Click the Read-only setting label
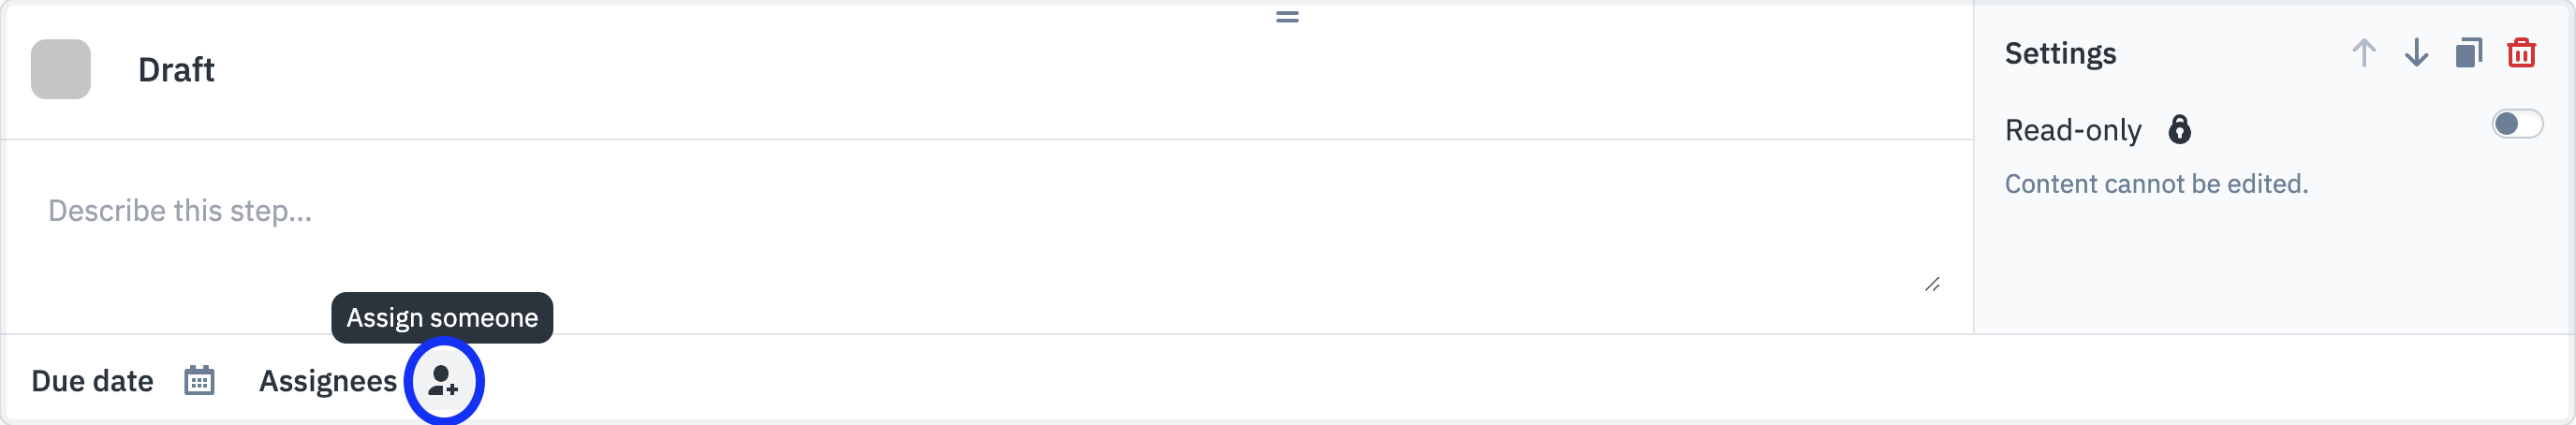Viewport: 2576px width, 425px height. pyautogui.click(x=2072, y=130)
